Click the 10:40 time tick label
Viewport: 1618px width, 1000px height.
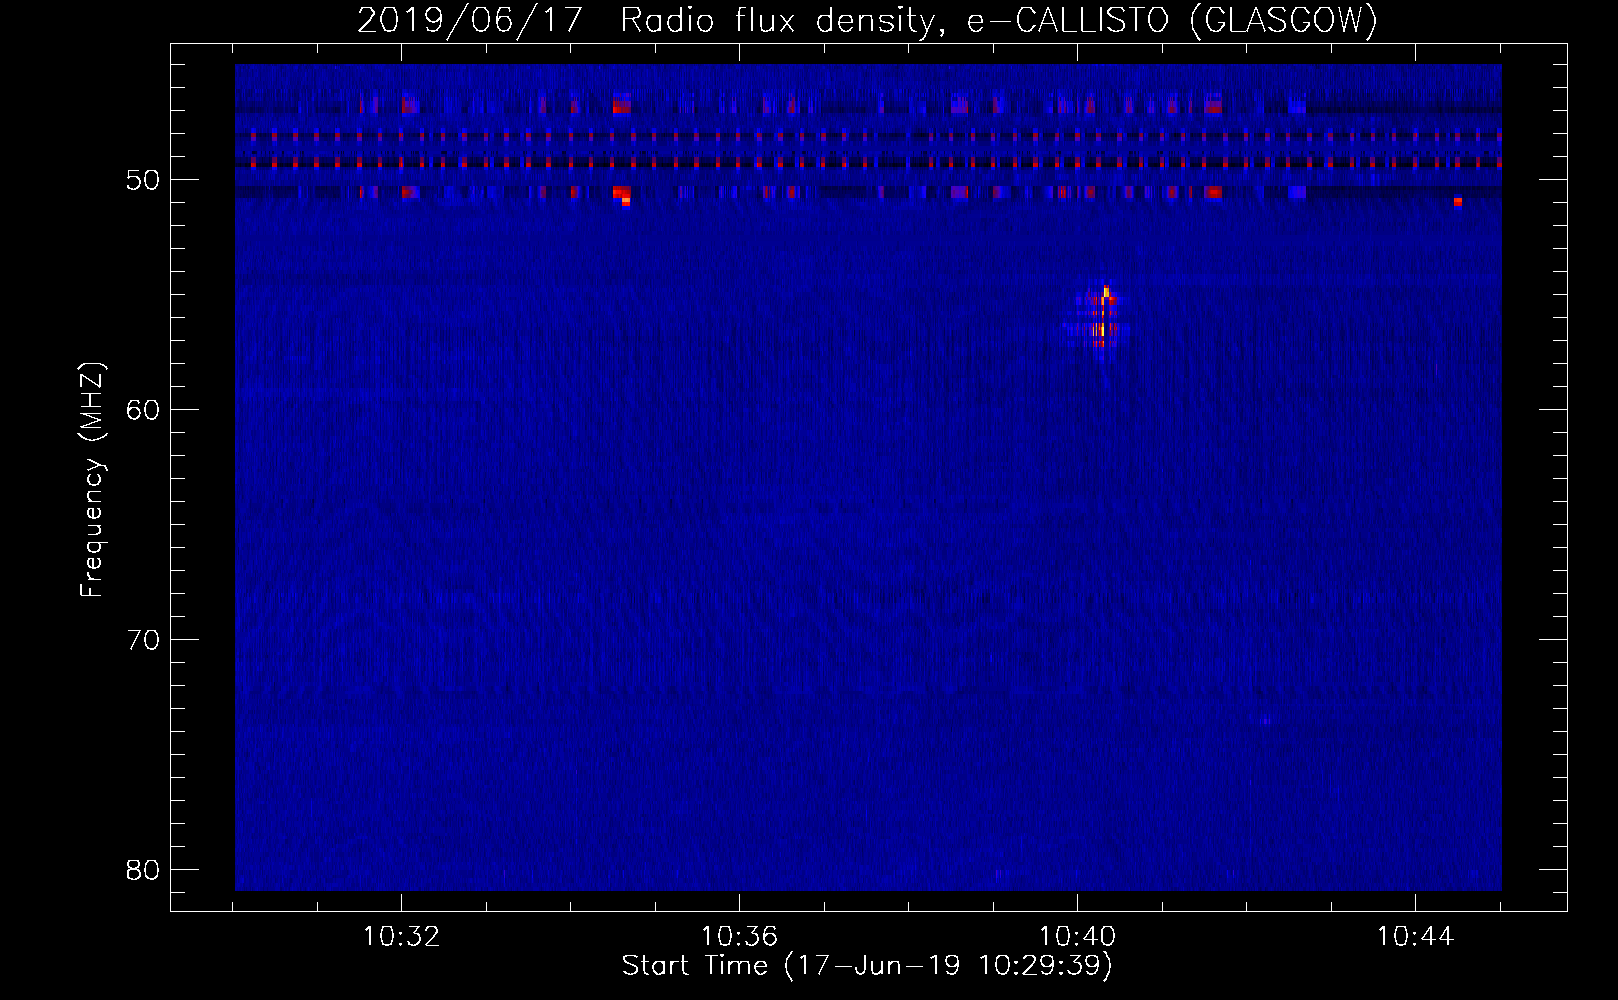tap(1077, 937)
